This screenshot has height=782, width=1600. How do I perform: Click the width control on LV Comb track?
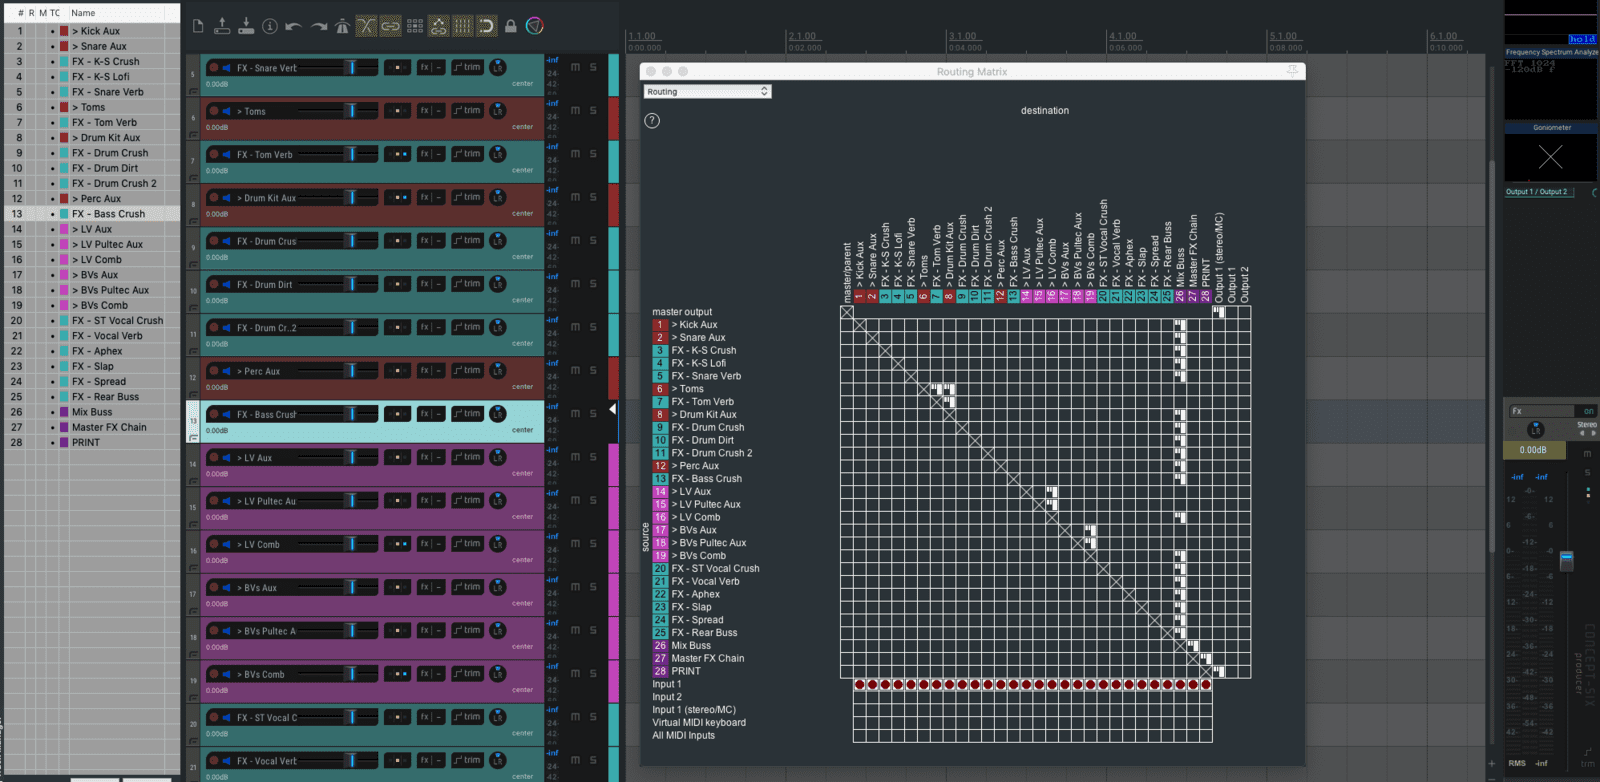[x=397, y=544]
